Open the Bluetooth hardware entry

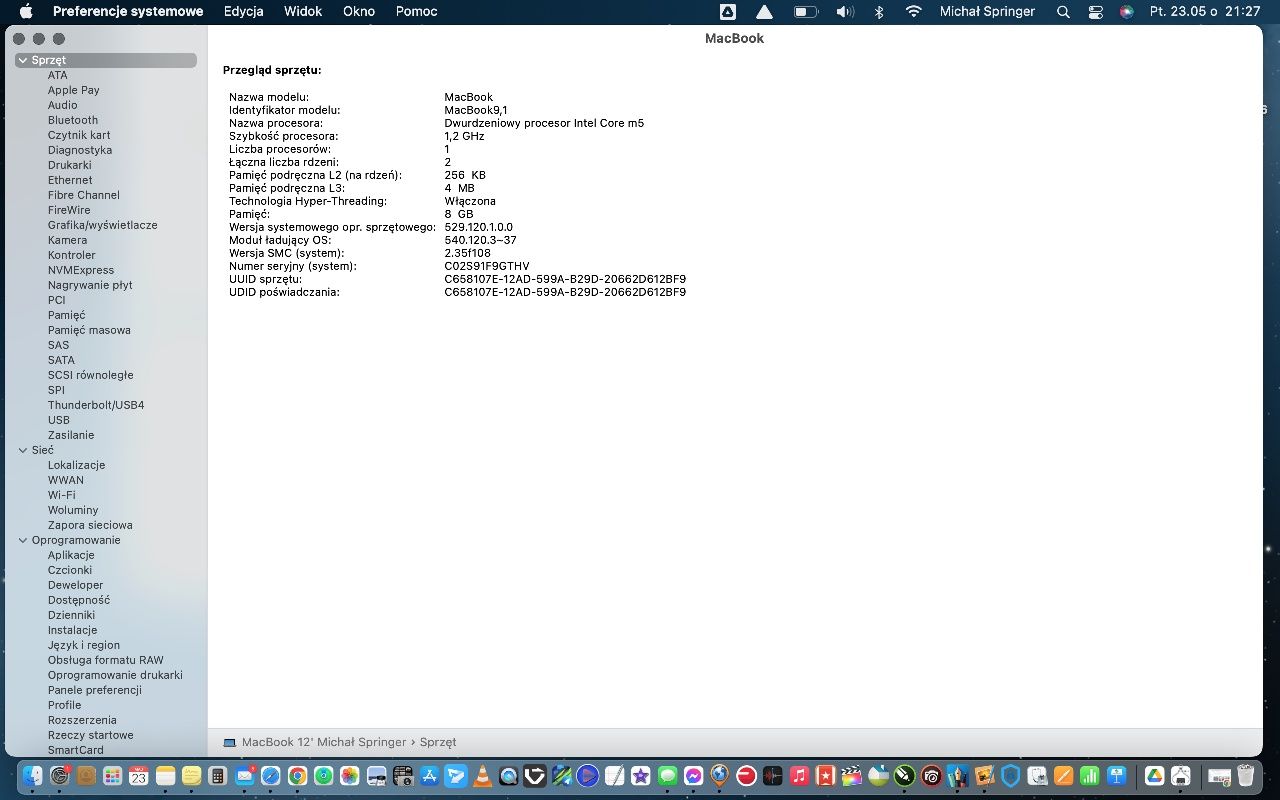click(x=73, y=120)
